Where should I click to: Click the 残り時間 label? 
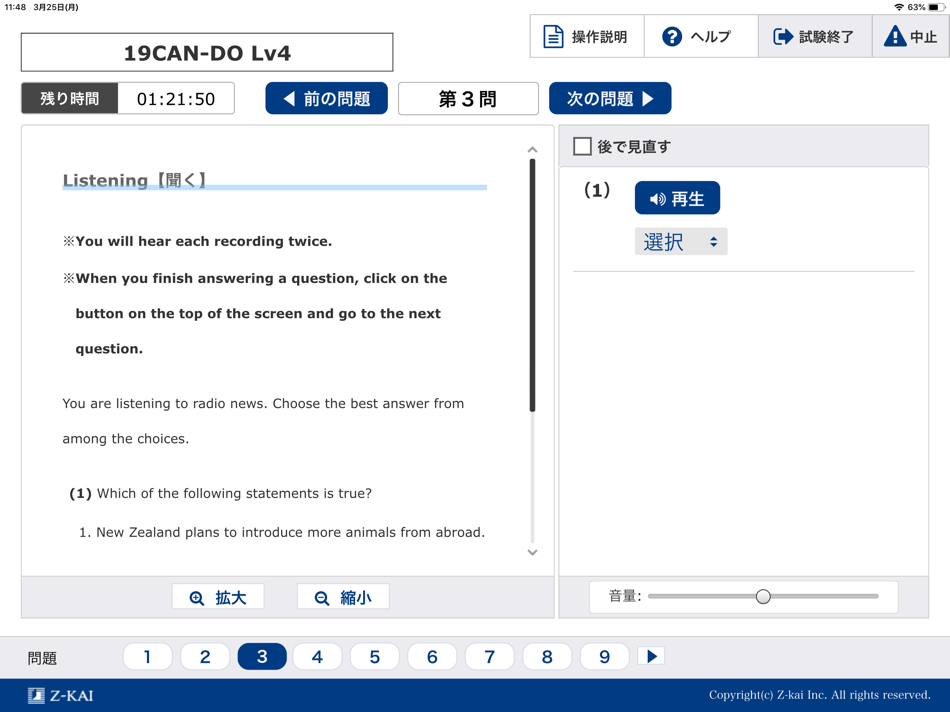pyautogui.click(x=70, y=99)
